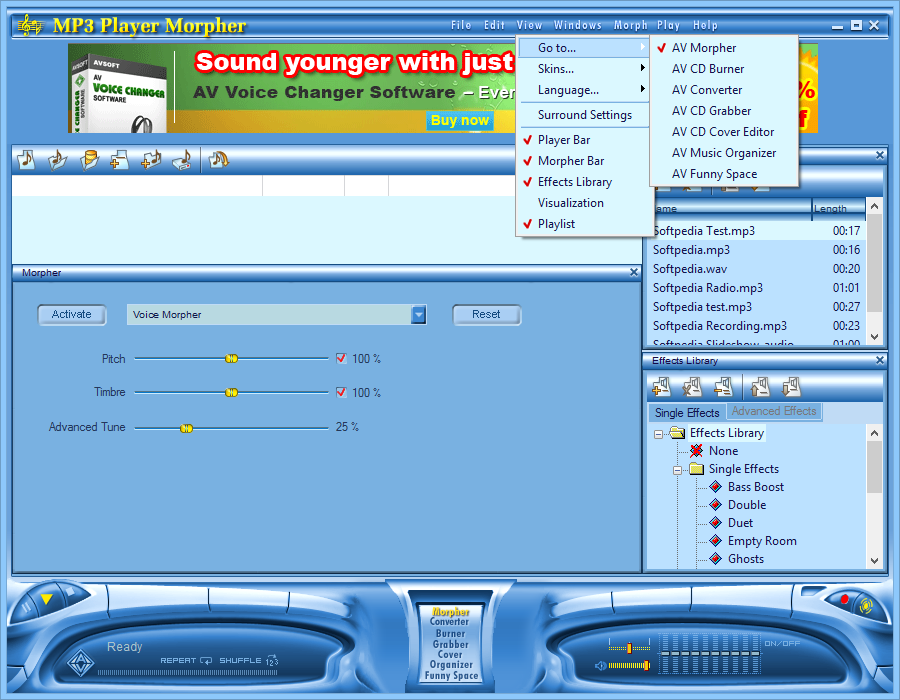Screen dimensions: 900x700
Task: Adjust the Pitch slider handle
Action: [231, 359]
